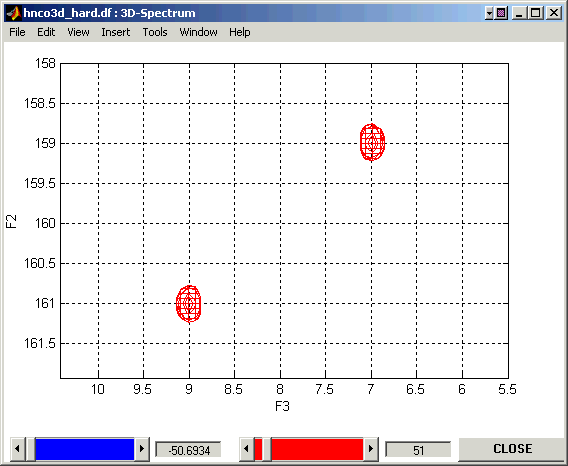Click the blue slider left arrow

(x=17, y=449)
